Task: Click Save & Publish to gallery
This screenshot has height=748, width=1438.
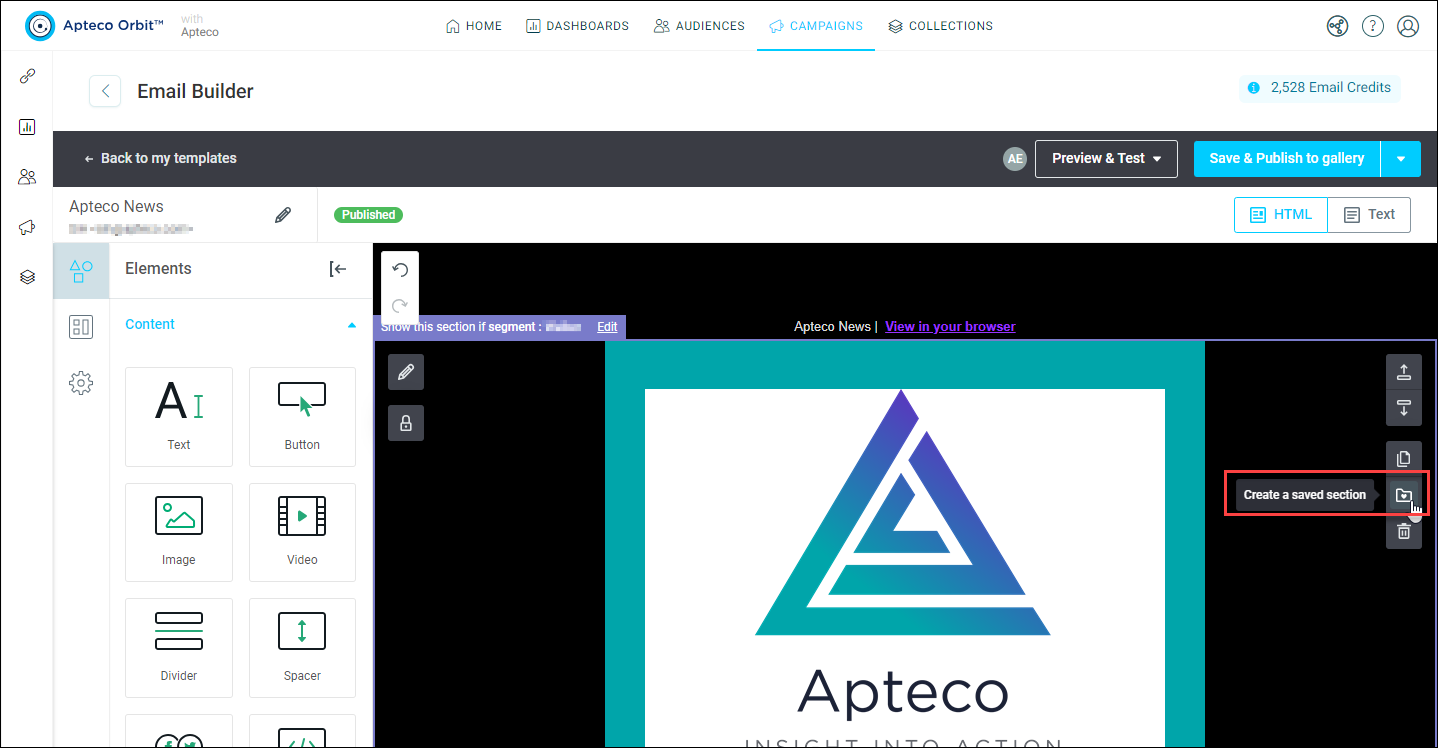Action: [1287, 159]
